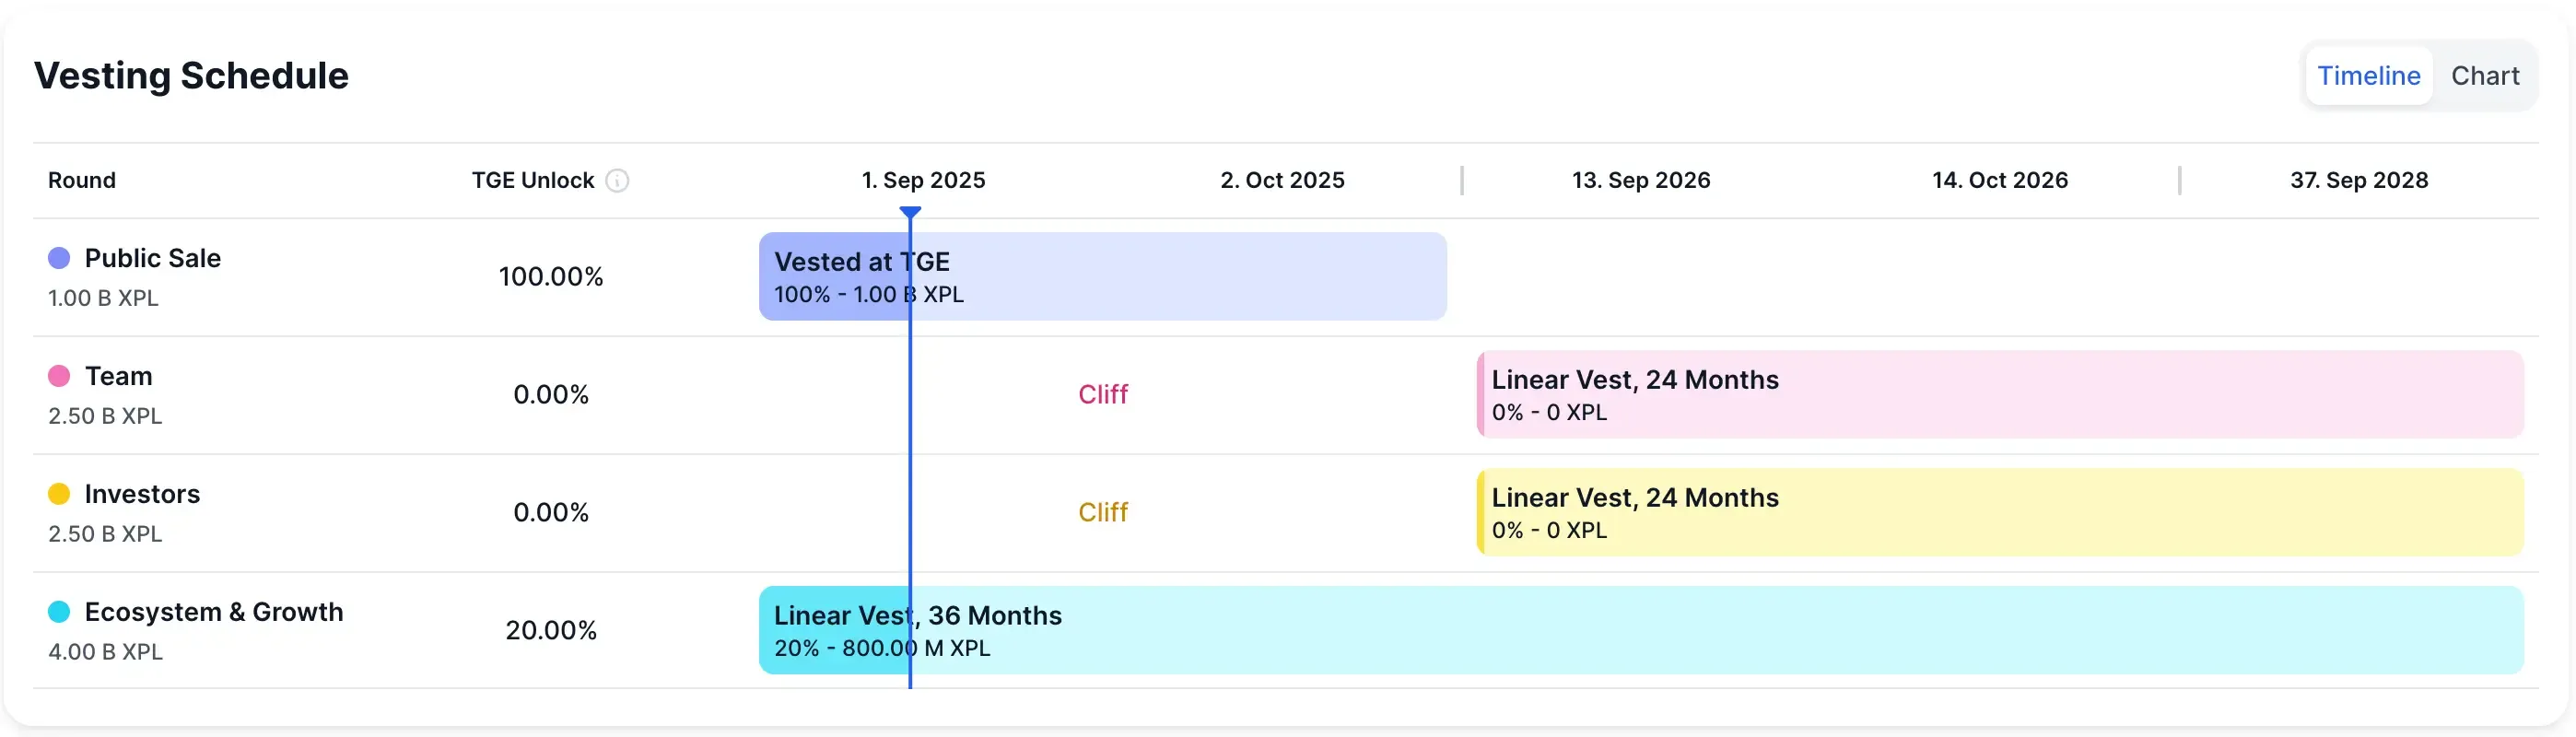
Task: Click the Investors Linear Vest 24 Months bar
Action: coord(2000,513)
